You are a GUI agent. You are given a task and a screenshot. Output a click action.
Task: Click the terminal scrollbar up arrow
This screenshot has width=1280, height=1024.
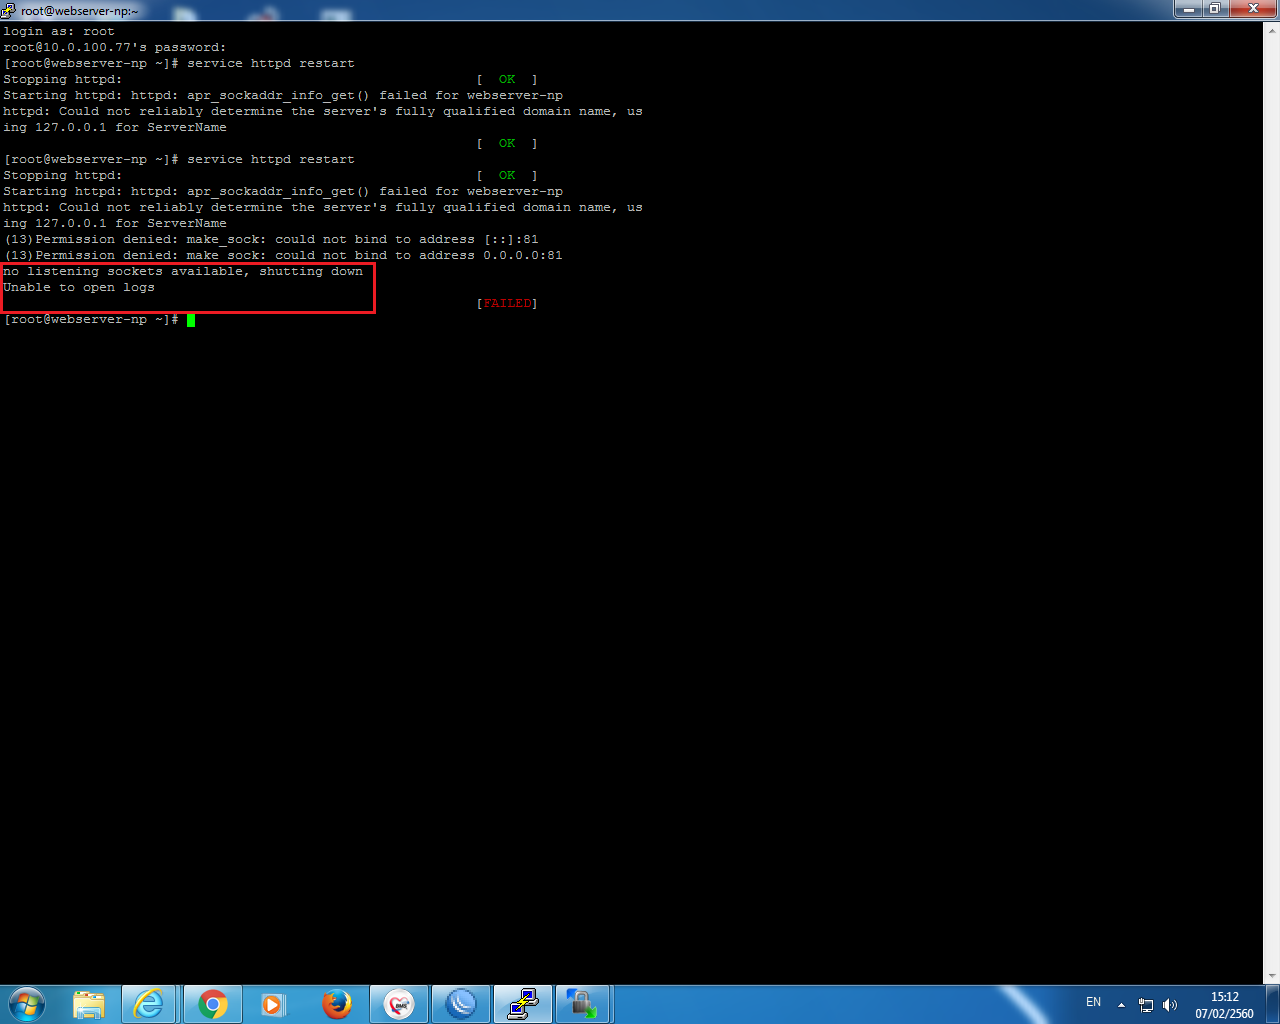pos(1273,30)
